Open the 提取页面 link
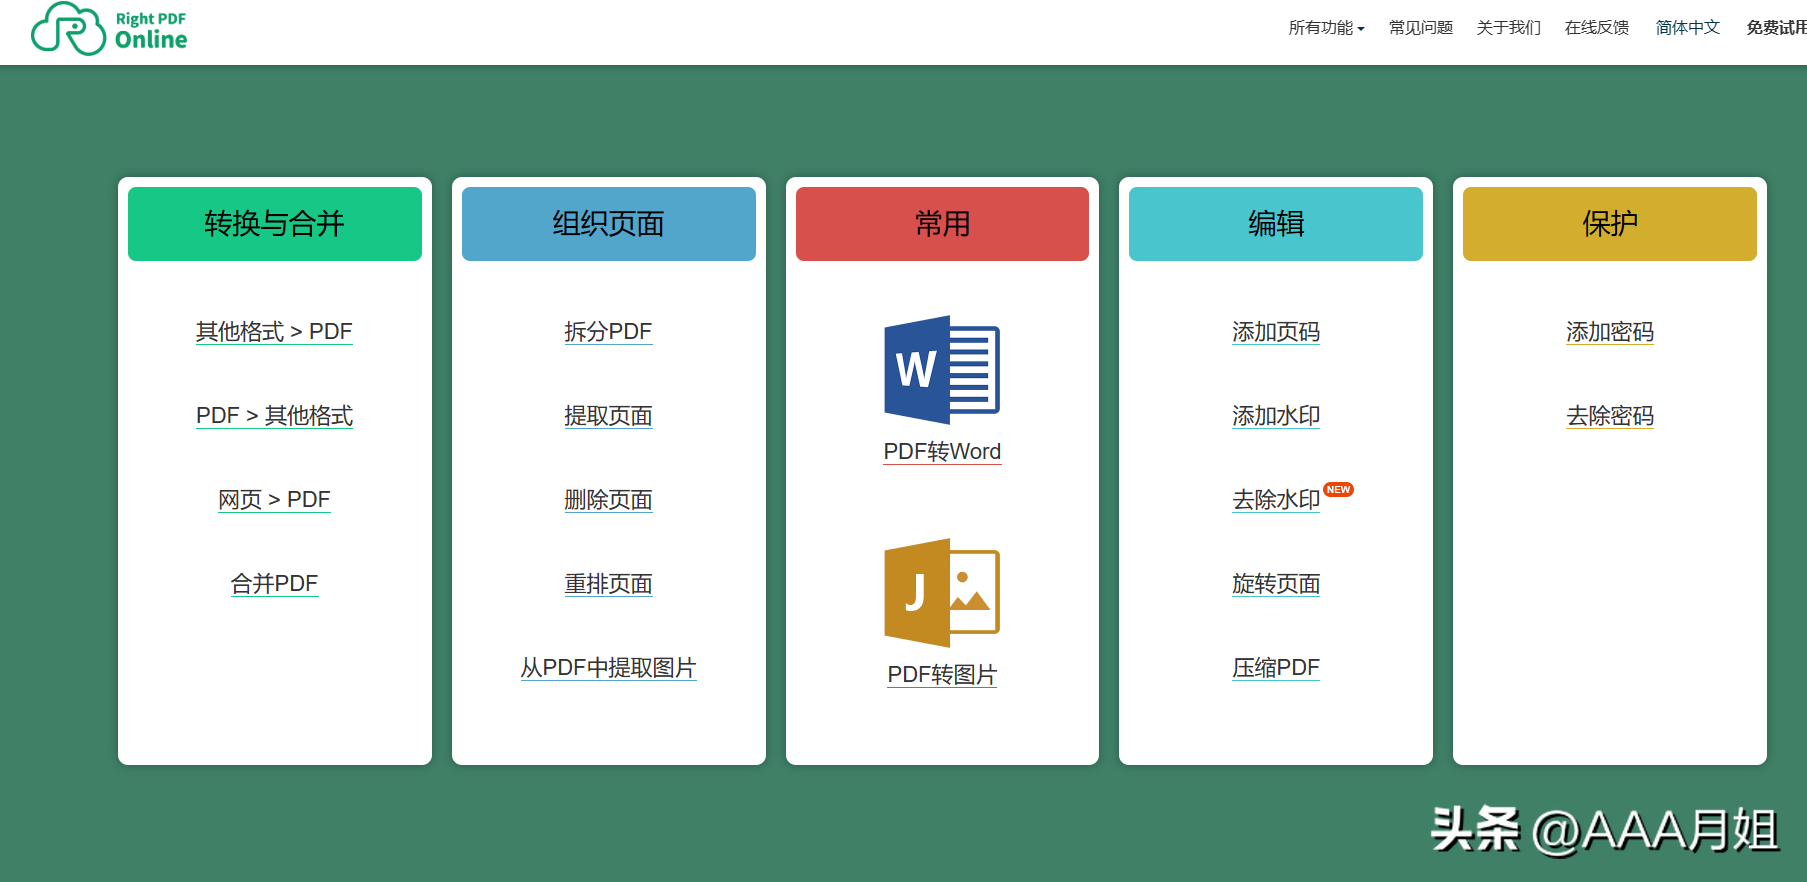This screenshot has height=882, width=1807. tap(608, 416)
